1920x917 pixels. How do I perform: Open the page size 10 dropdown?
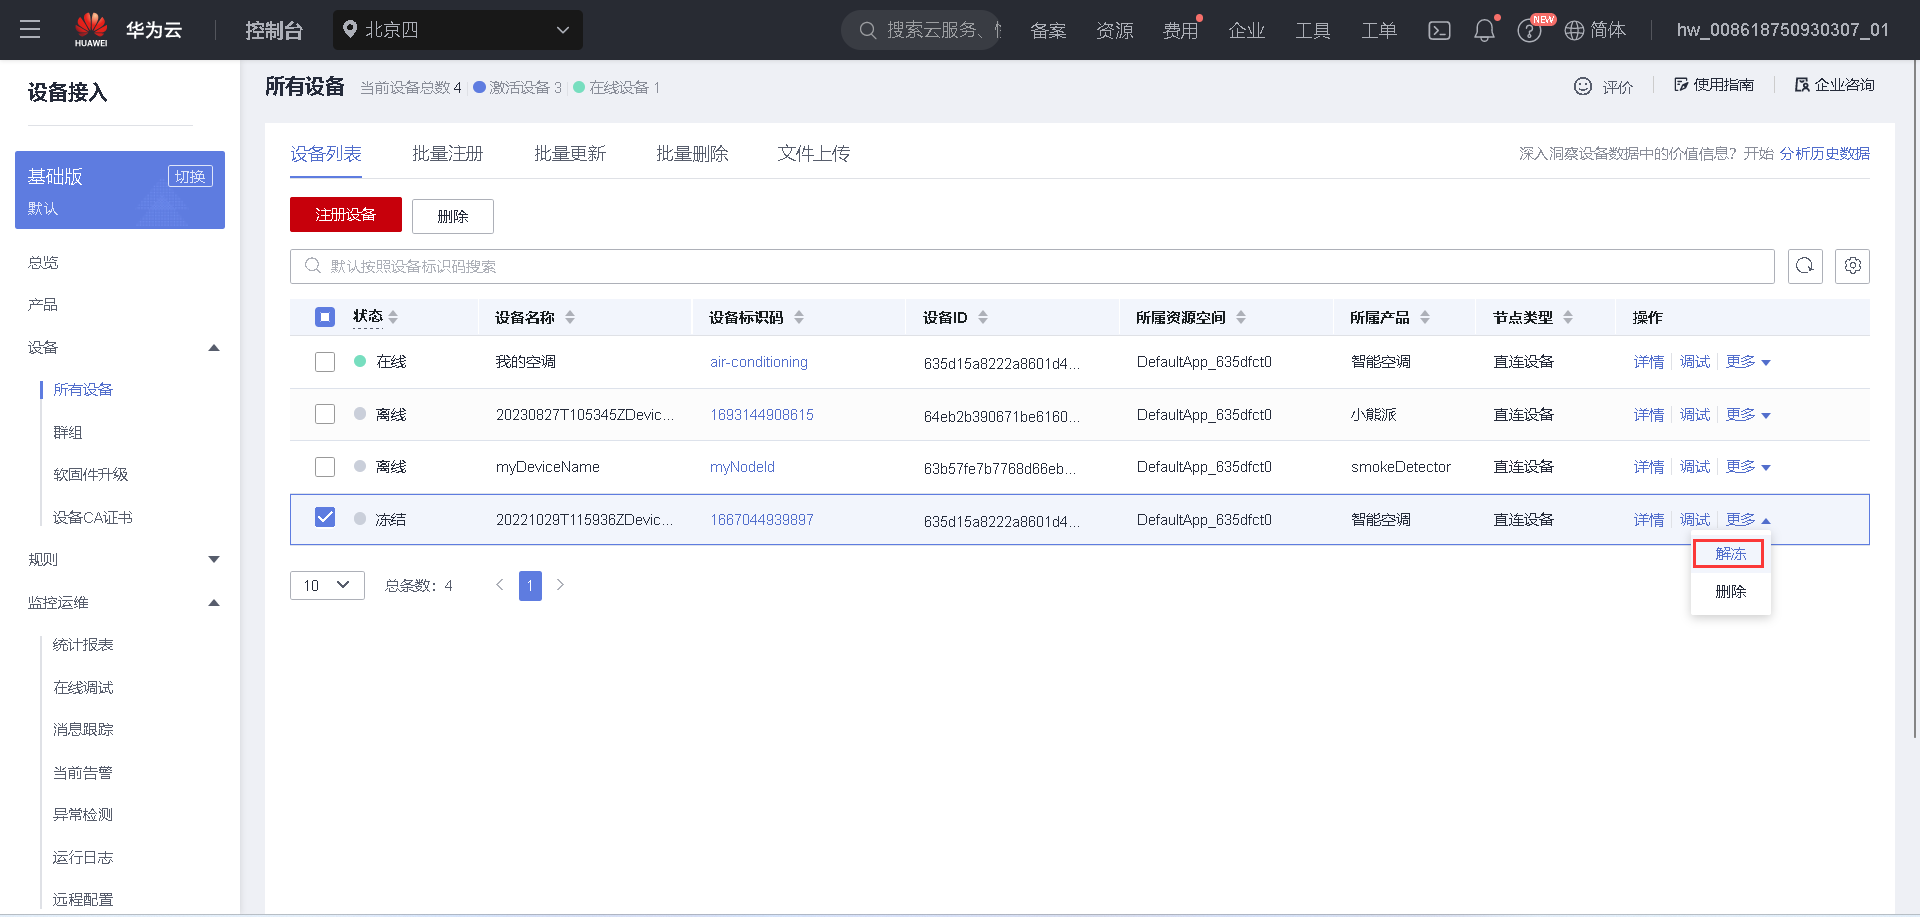[326, 585]
